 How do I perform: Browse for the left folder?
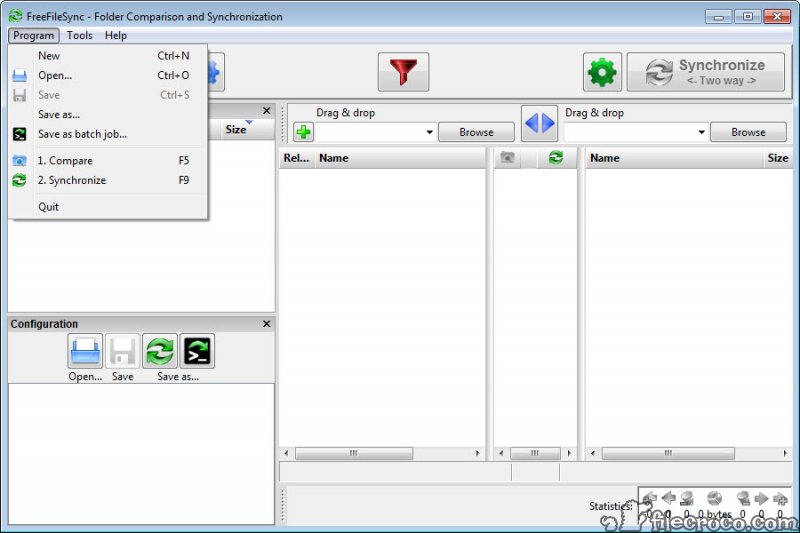(476, 132)
